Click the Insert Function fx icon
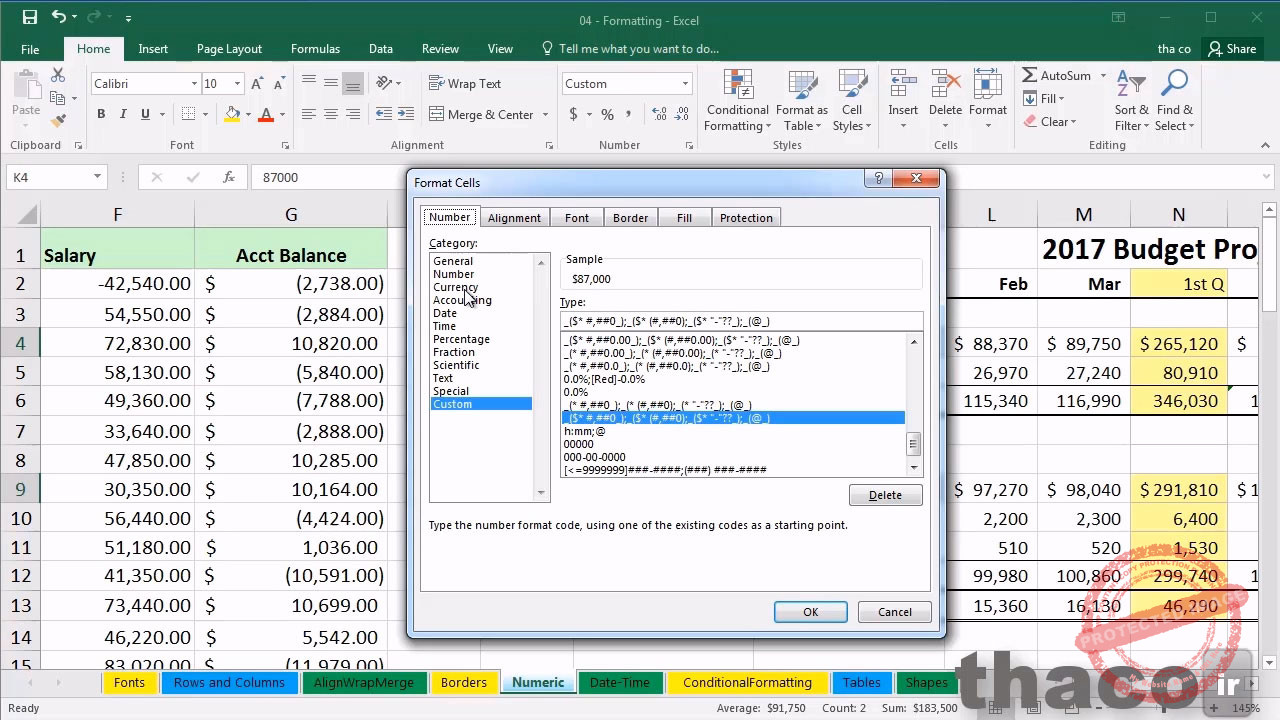Screen dimensions: 1280x720 229,177
